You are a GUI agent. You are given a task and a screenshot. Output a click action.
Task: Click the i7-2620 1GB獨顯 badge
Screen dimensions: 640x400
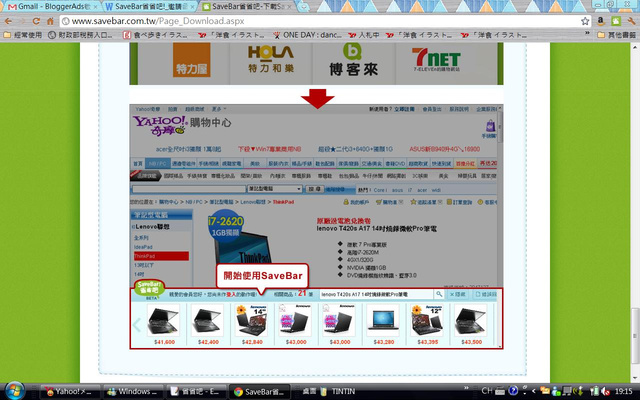226,226
